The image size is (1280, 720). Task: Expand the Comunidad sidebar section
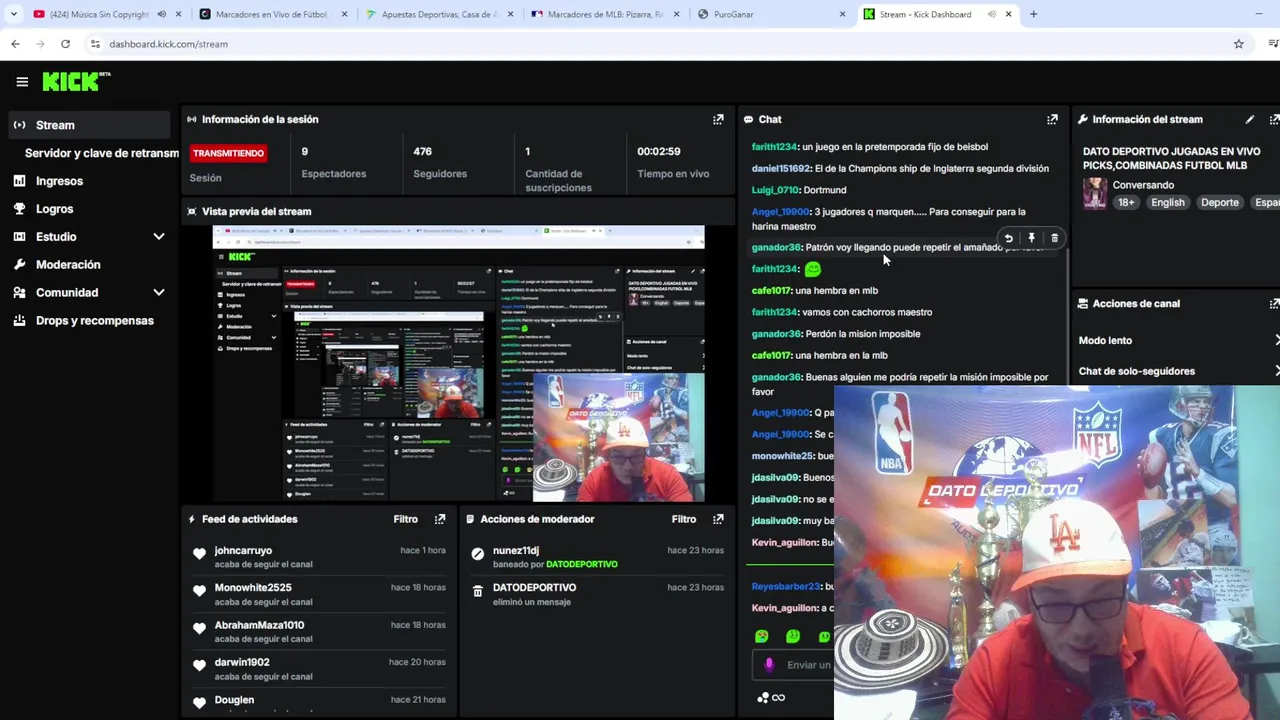[x=158, y=293]
